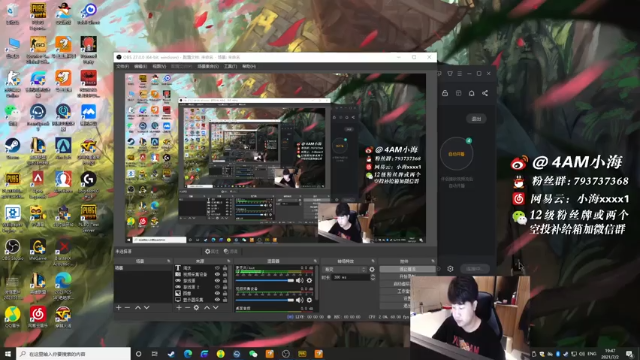Open the File menu in OBS
The width and height of the screenshot is (640, 360).
(122, 66)
